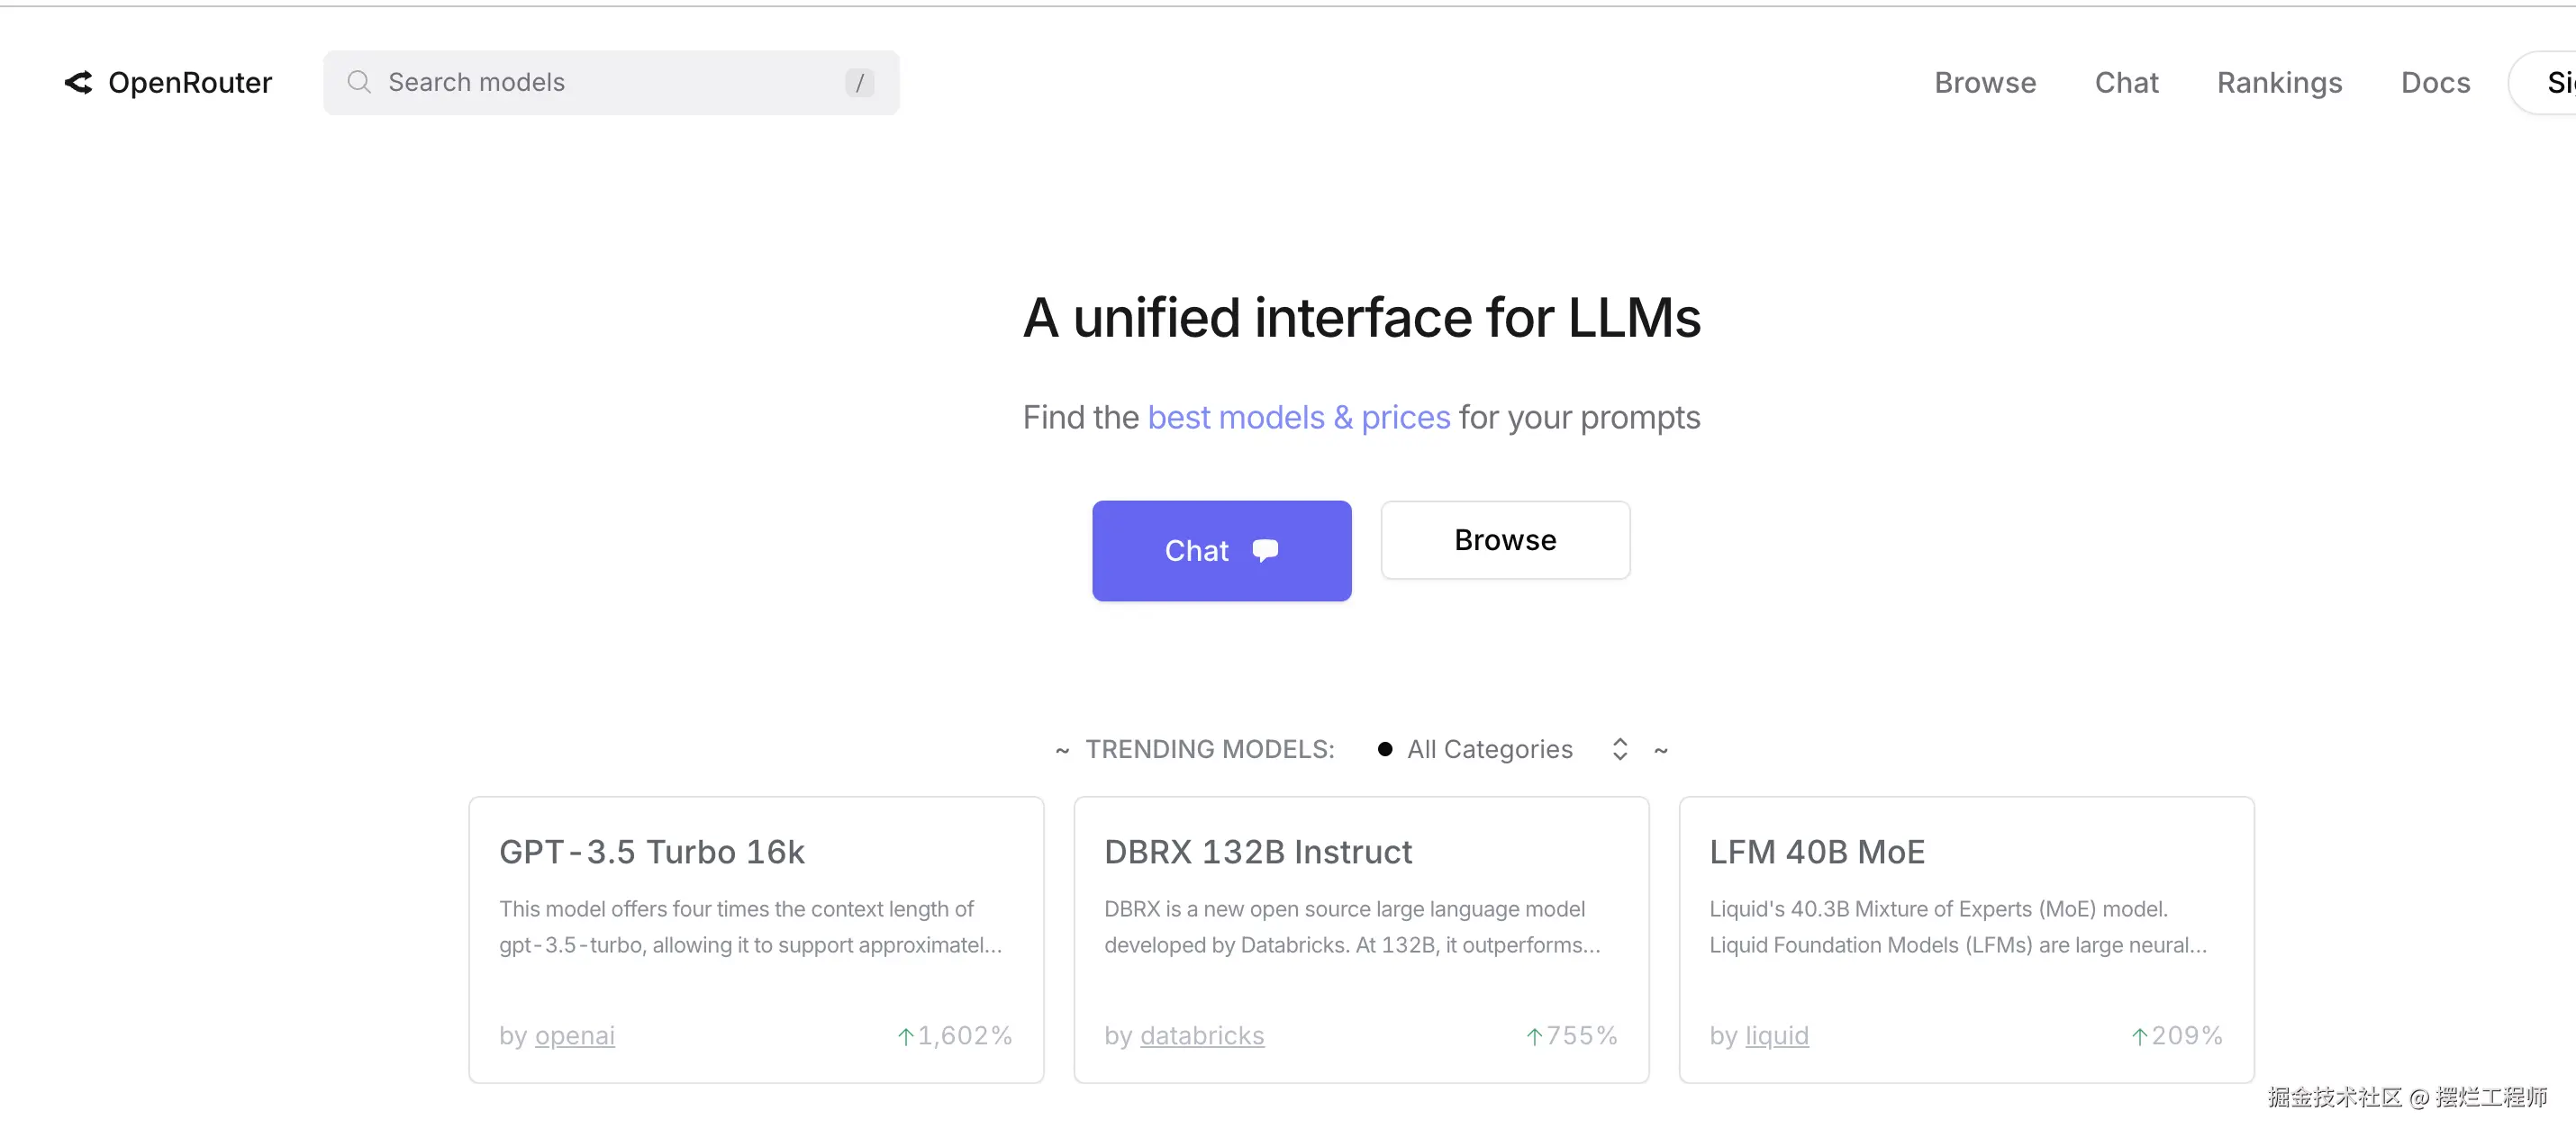
Task: Open the LFM 40B MoE model card
Action: tap(1816, 852)
